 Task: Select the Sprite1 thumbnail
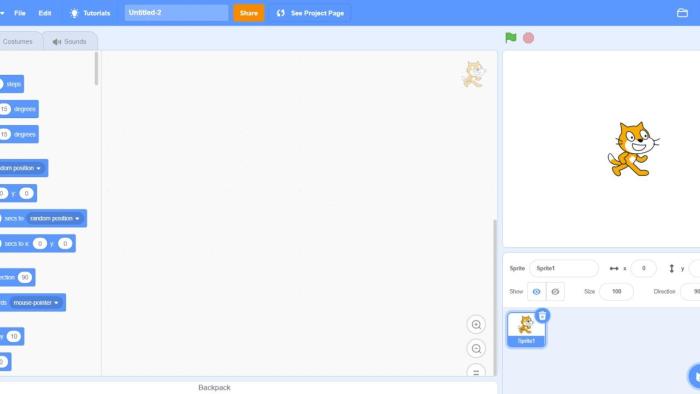[x=526, y=329]
